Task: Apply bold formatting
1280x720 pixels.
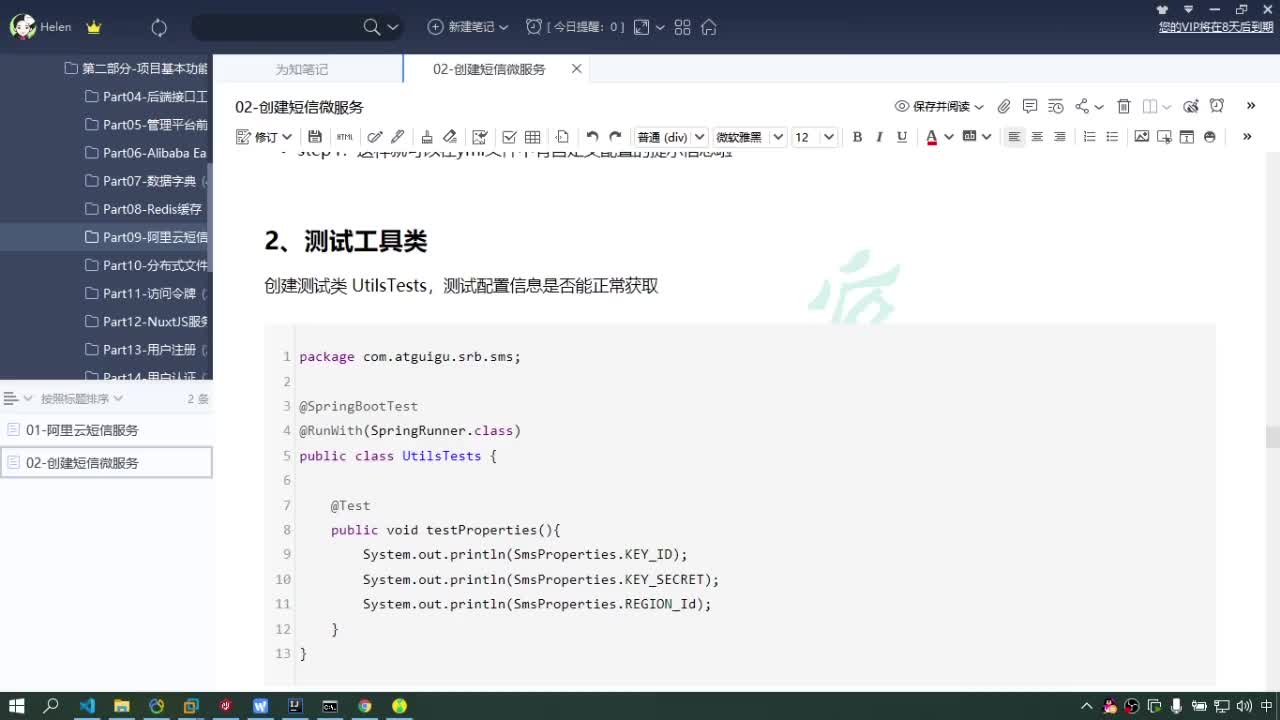Action: coord(857,137)
